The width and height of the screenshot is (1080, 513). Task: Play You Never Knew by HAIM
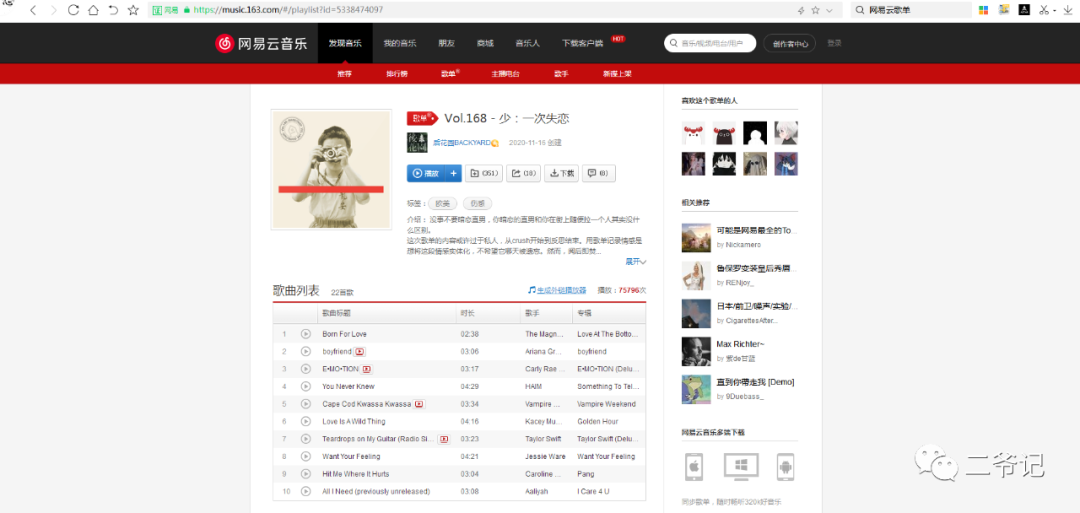point(306,386)
